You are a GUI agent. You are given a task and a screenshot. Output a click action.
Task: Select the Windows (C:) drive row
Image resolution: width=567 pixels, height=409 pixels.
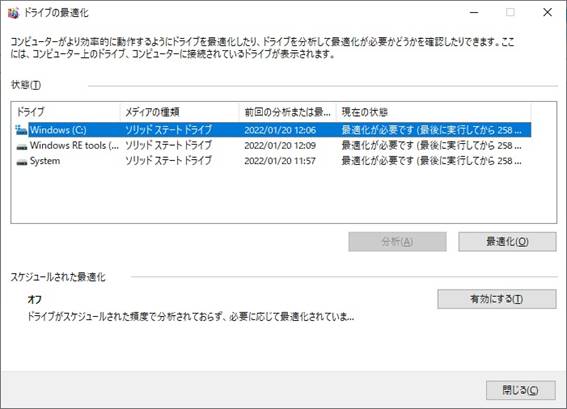(273, 130)
